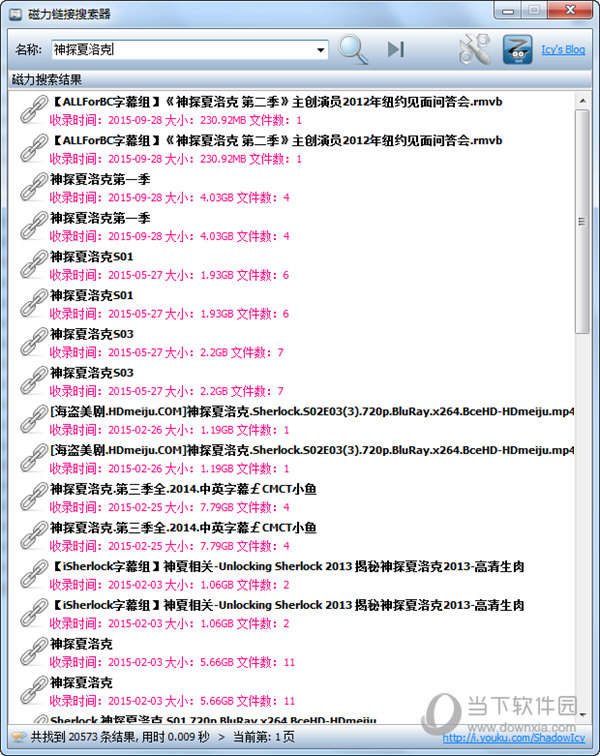This screenshot has height=756, width=600.
Task: Expand the 名称 search history dropdown arrow
Action: click(320, 50)
